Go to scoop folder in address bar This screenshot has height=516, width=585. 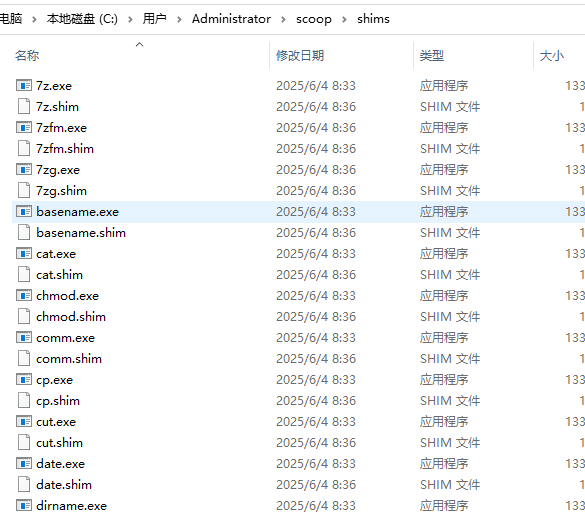coord(314,19)
